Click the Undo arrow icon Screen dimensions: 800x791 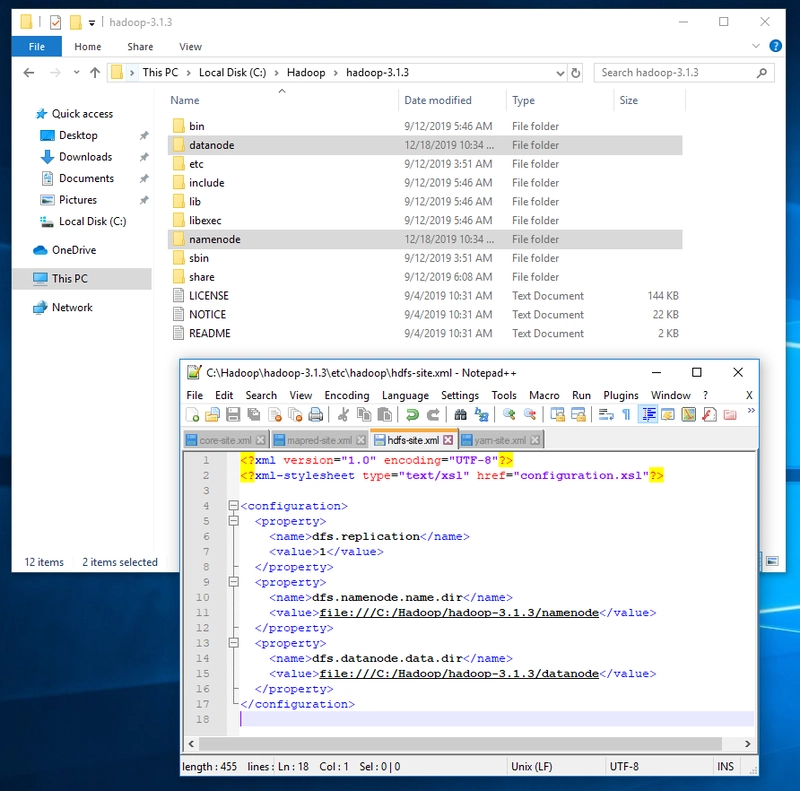[x=412, y=415]
